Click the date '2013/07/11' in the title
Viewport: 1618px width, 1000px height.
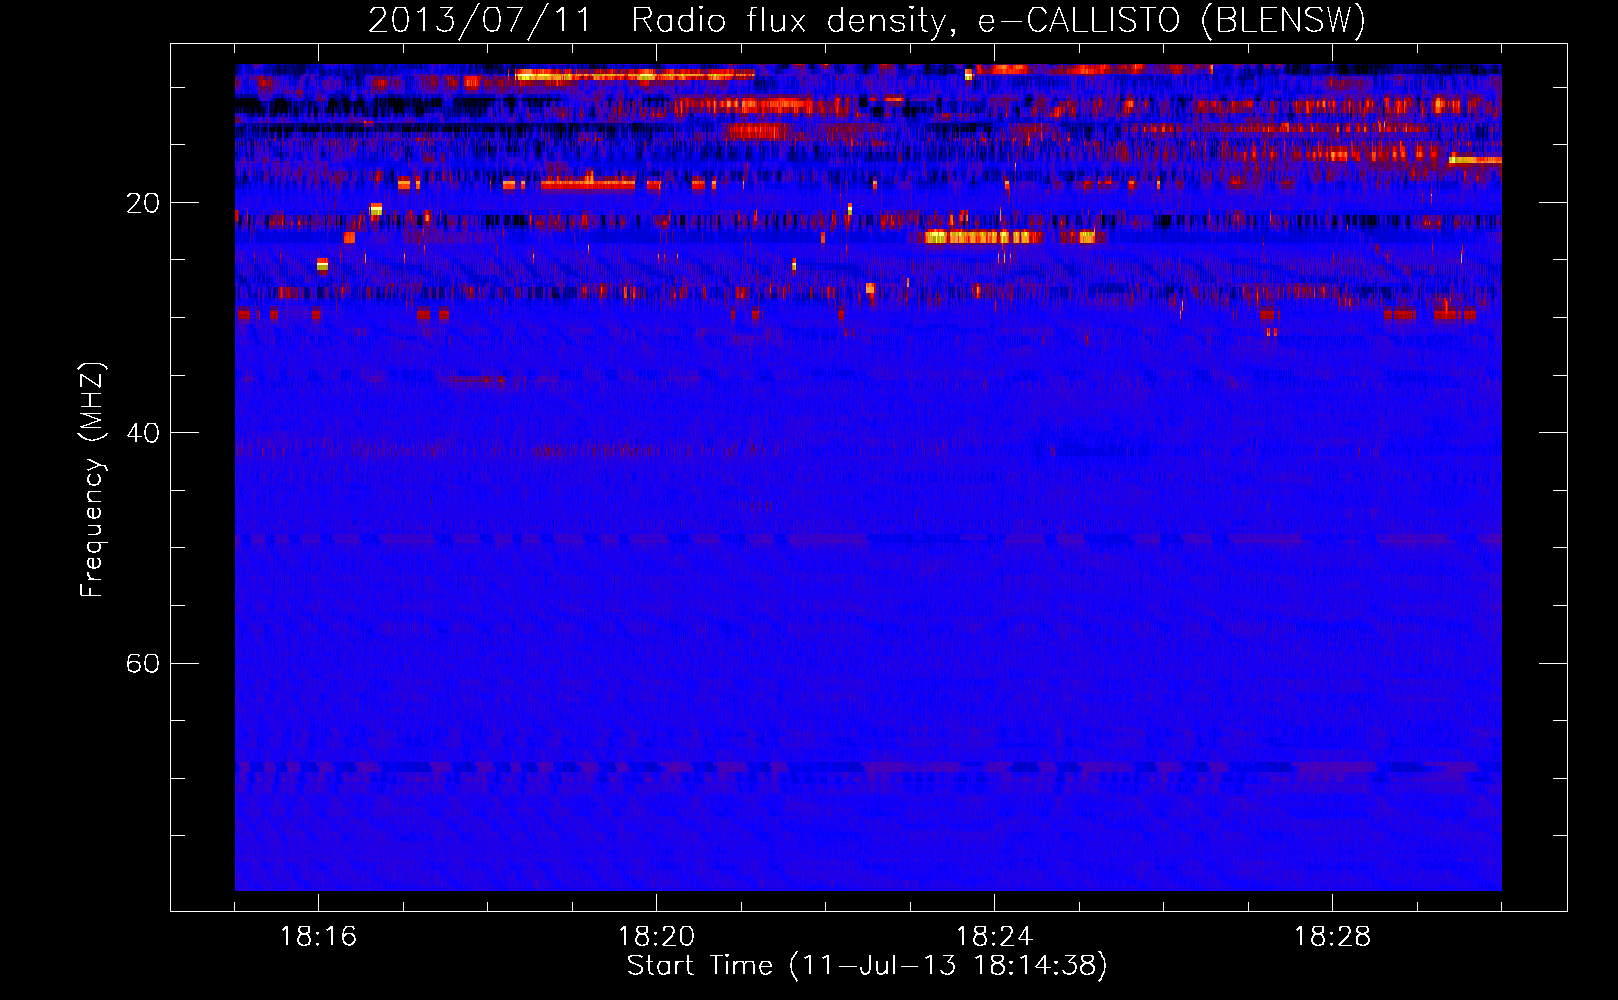(x=480, y=21)
